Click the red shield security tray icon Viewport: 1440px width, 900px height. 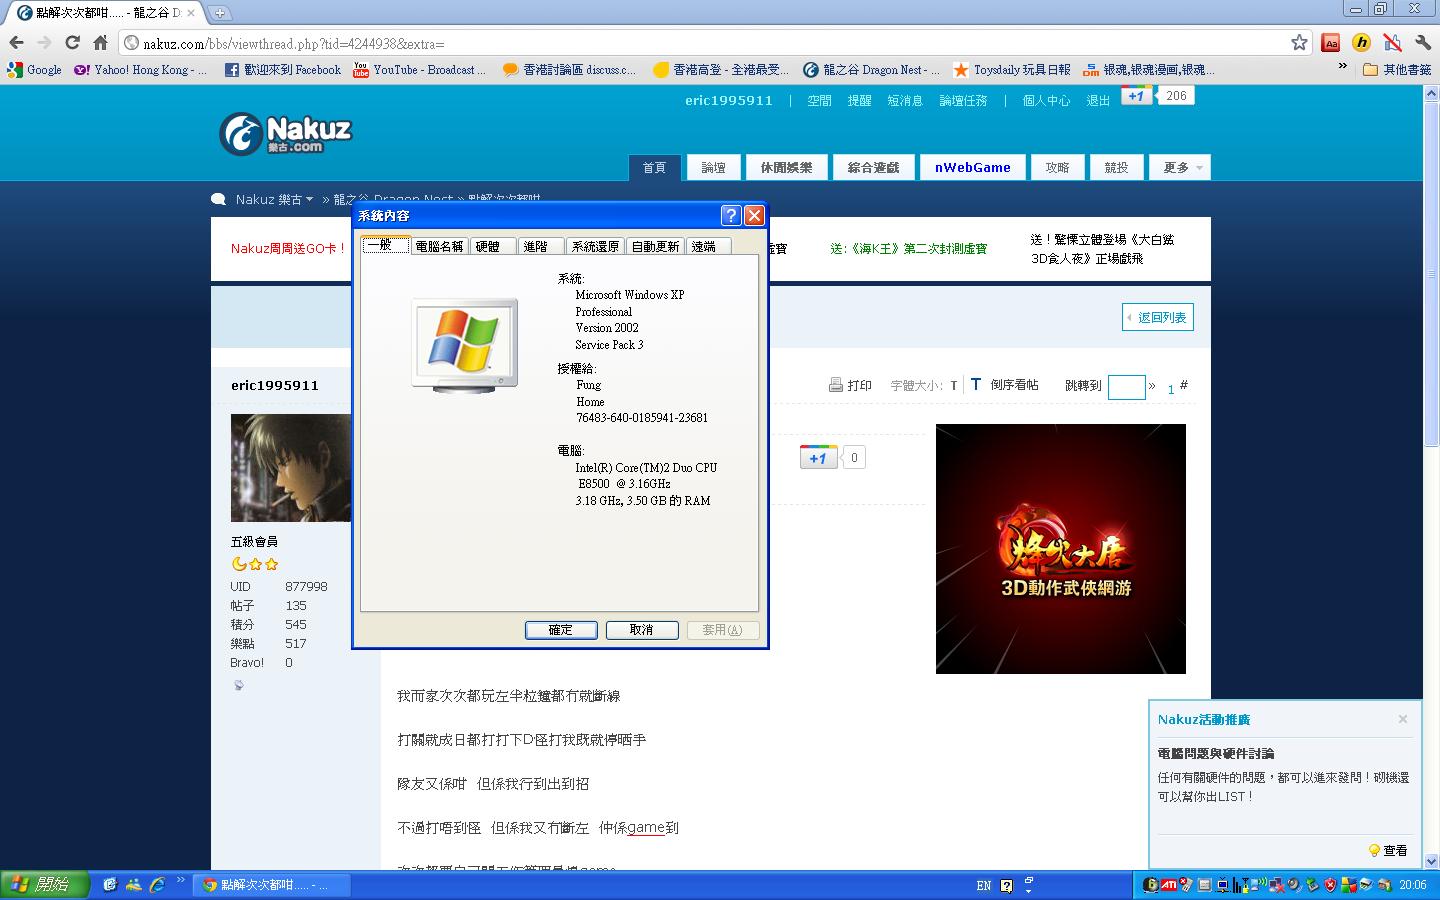(1330, 885)
